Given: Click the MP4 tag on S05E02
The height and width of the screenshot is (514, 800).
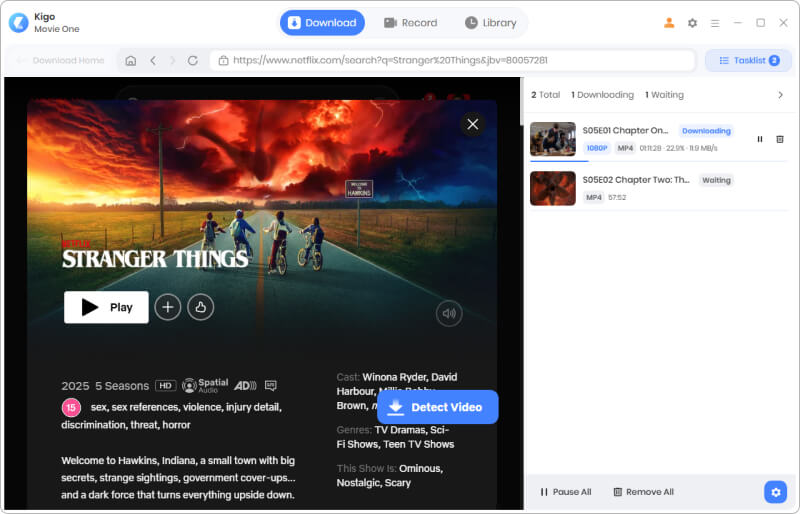Looking at the screenshot, I should pyautogui.click(x=593, y=198).
